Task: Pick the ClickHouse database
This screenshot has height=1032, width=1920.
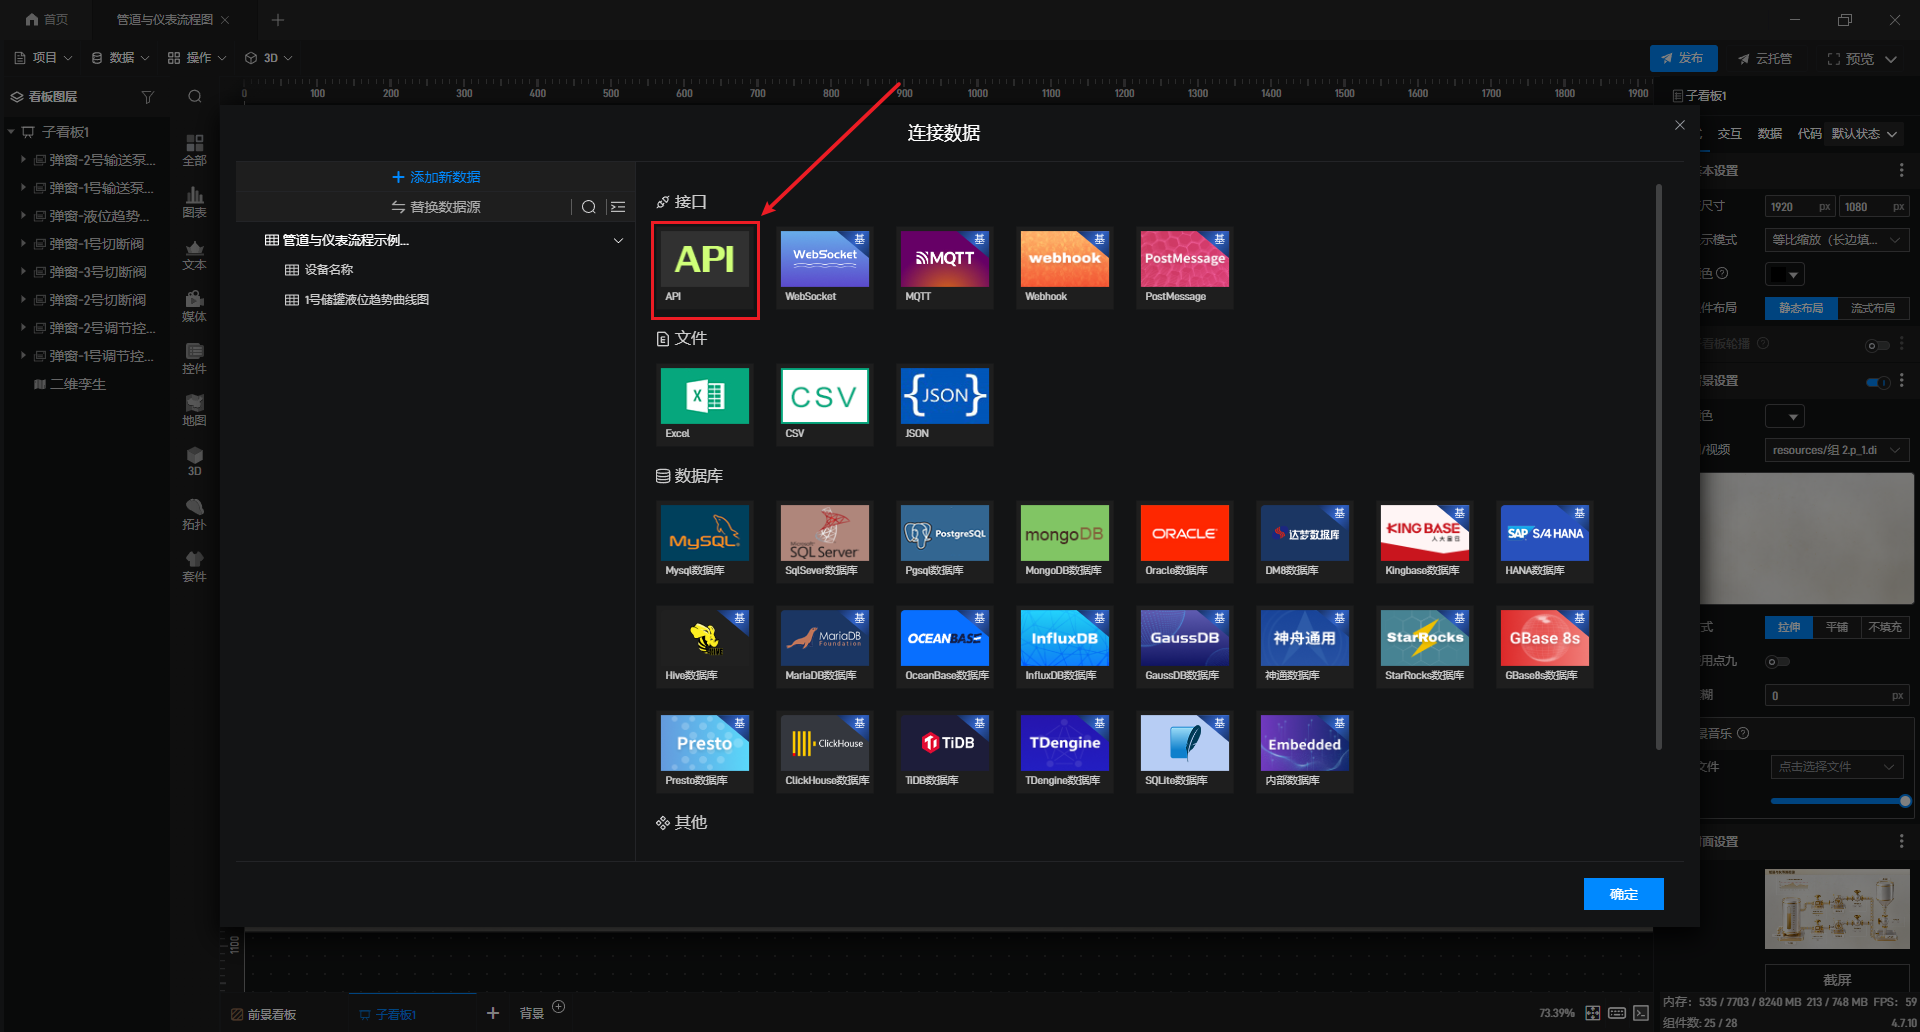Action: [825, 752]
